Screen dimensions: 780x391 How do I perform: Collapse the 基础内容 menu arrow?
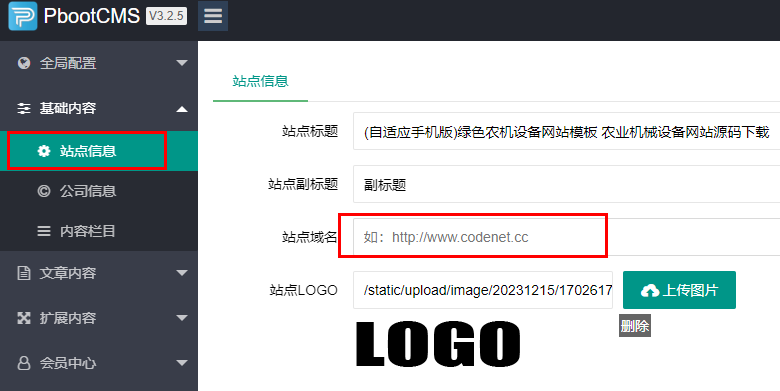(182, 109)
